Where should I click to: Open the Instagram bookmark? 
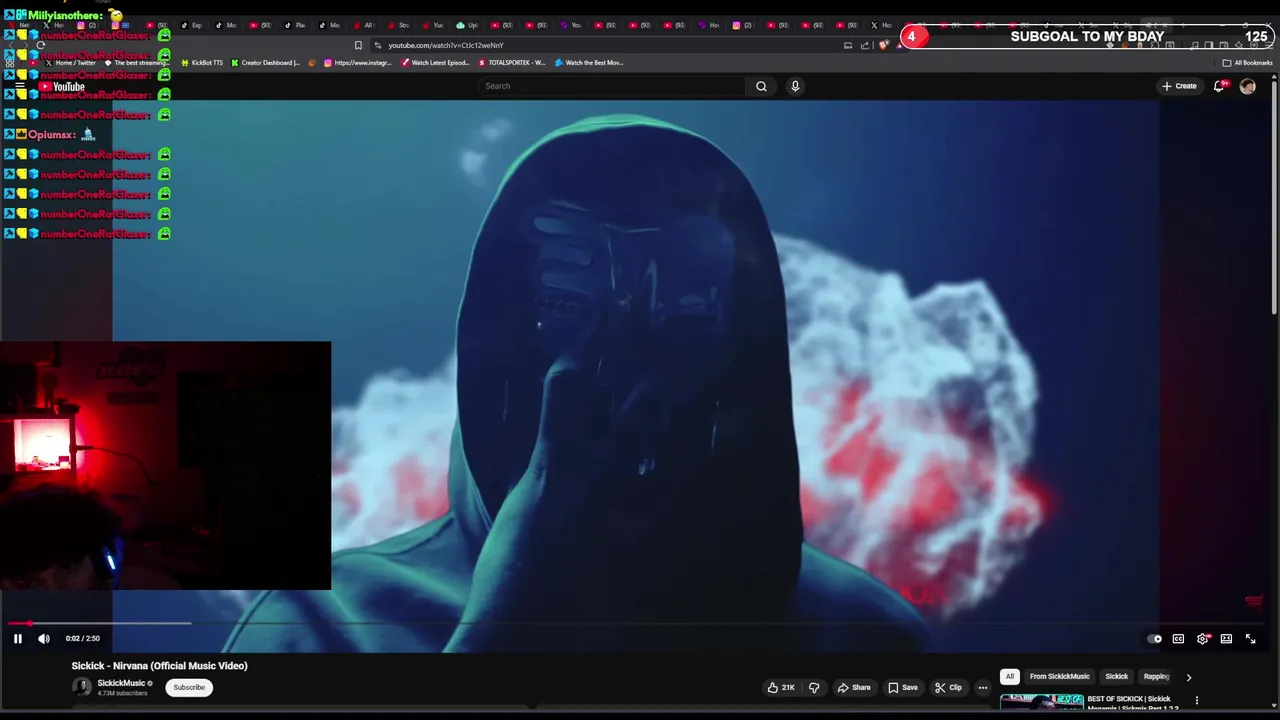coord(357,63)
